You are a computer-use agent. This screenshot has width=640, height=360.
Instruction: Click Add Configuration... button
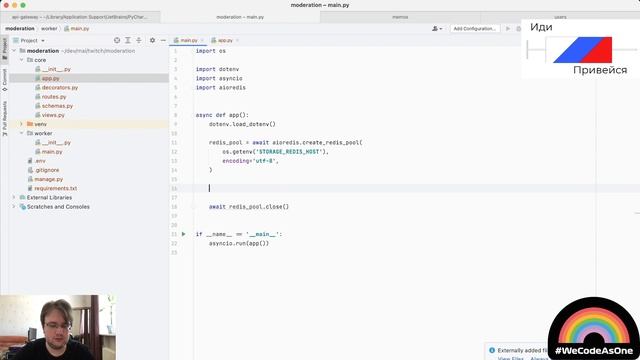[x=474, y=29]
